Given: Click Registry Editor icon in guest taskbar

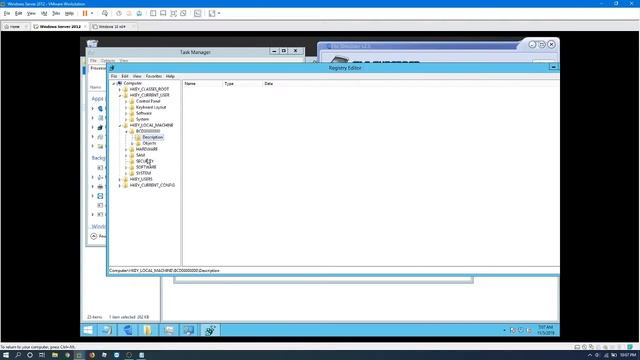Looking at the screenshot, I should tap(210, 330).
